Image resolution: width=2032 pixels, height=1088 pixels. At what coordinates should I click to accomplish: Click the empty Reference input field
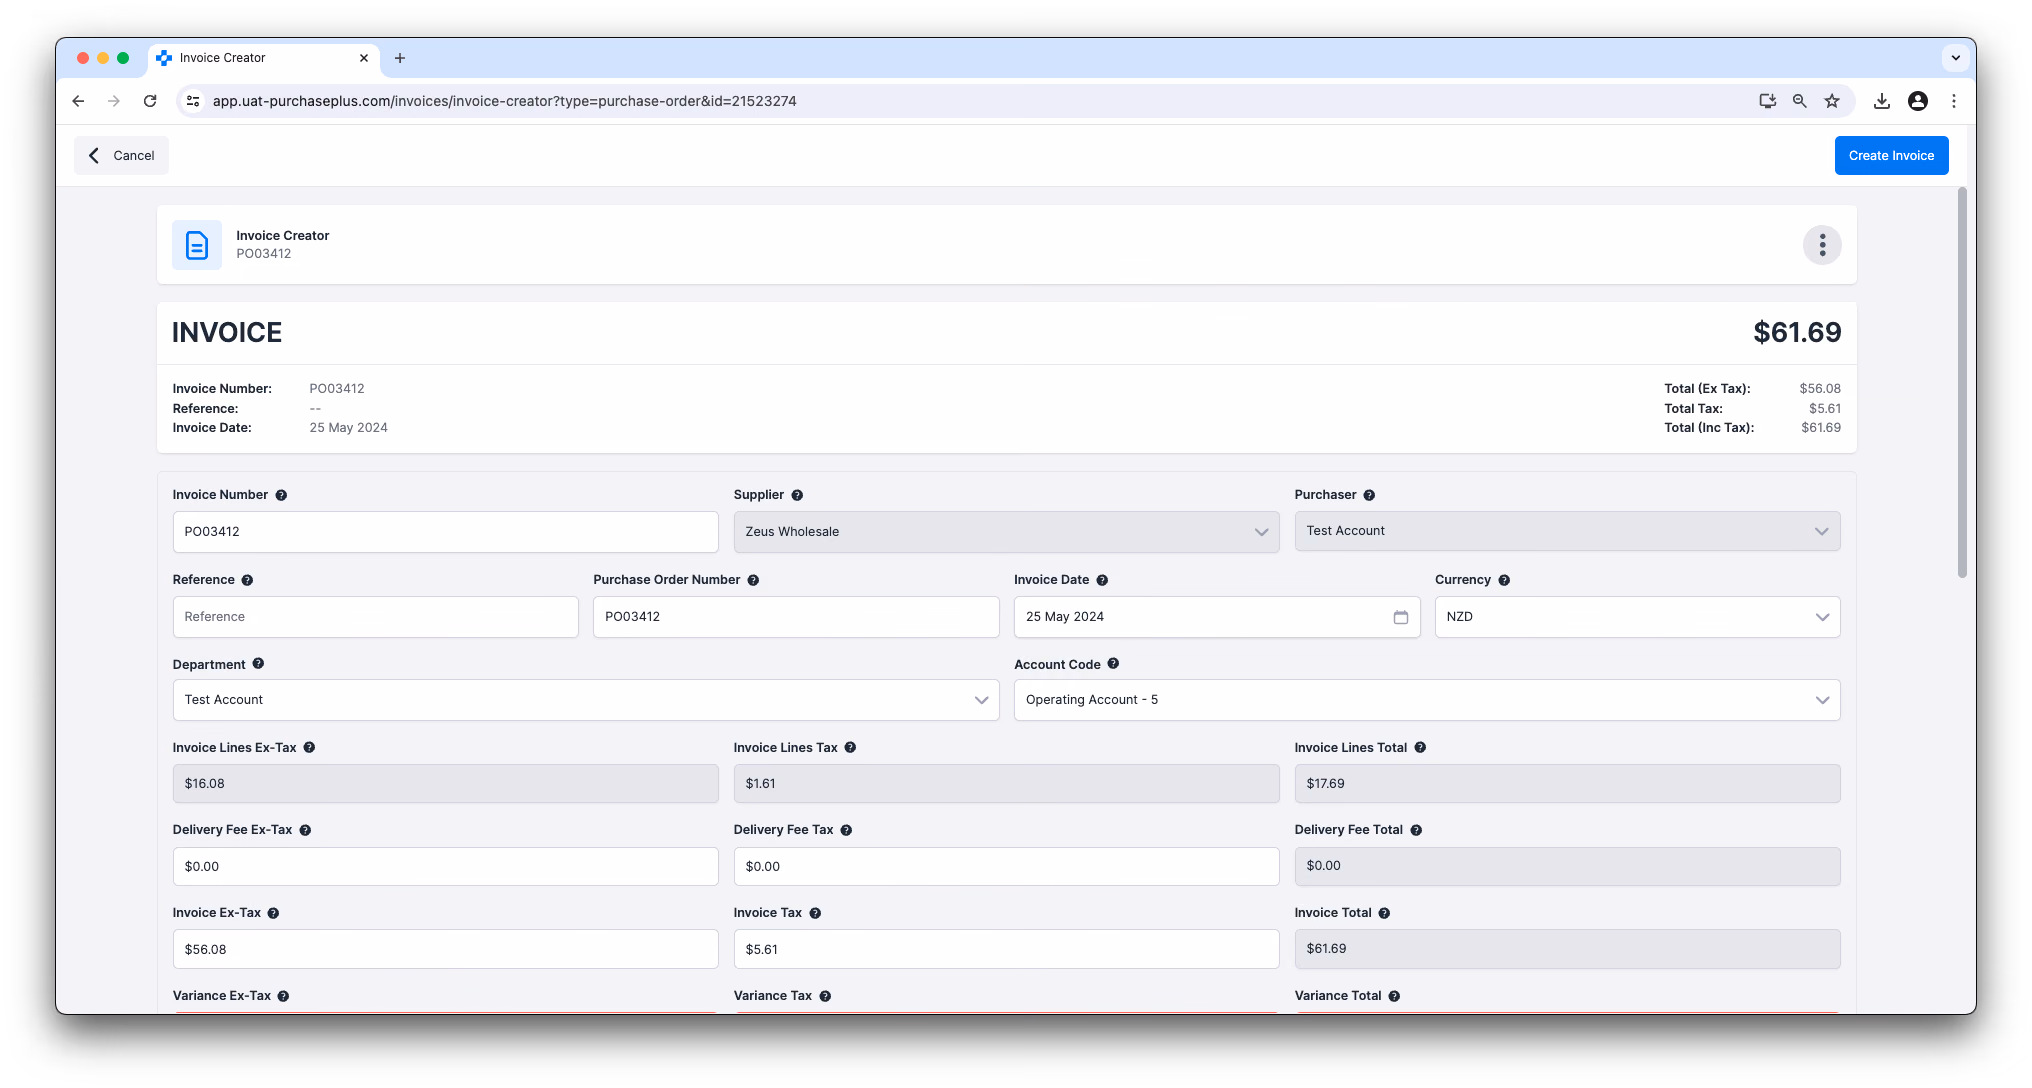(375, 617)
